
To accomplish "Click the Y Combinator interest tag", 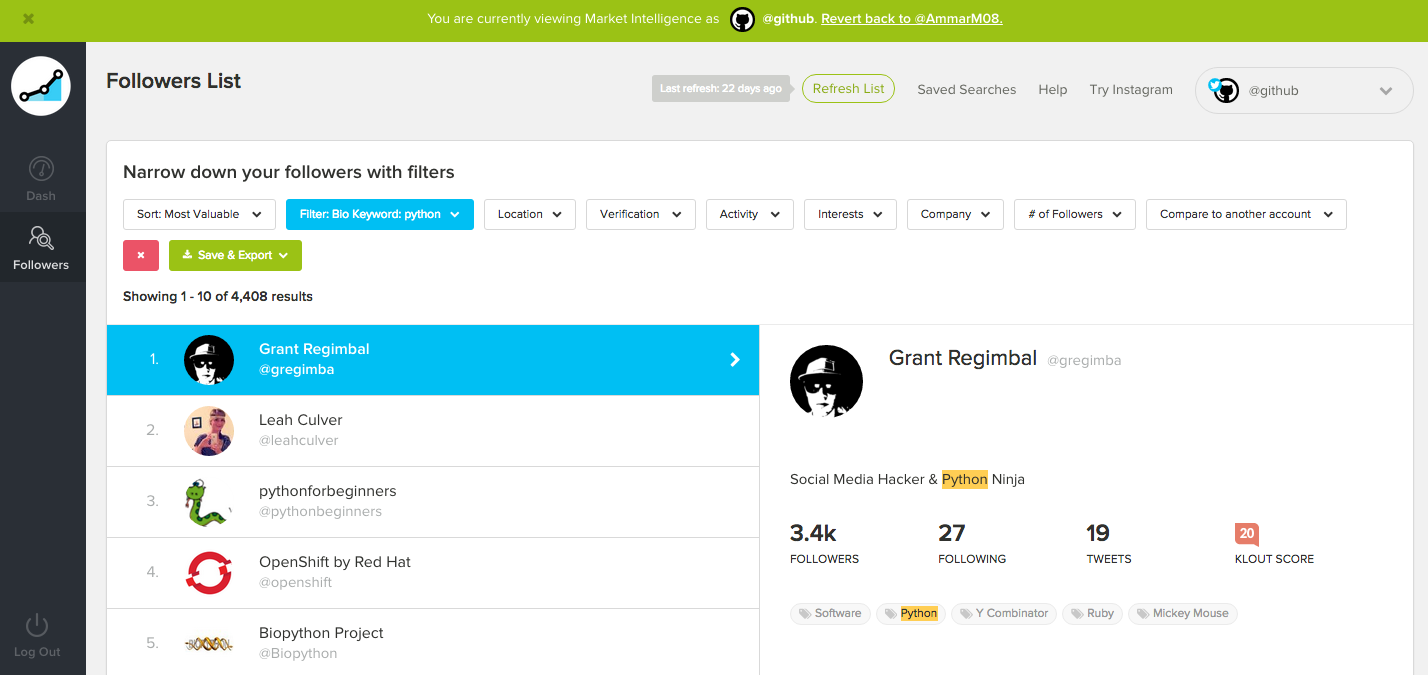I will click(1004, 613).
